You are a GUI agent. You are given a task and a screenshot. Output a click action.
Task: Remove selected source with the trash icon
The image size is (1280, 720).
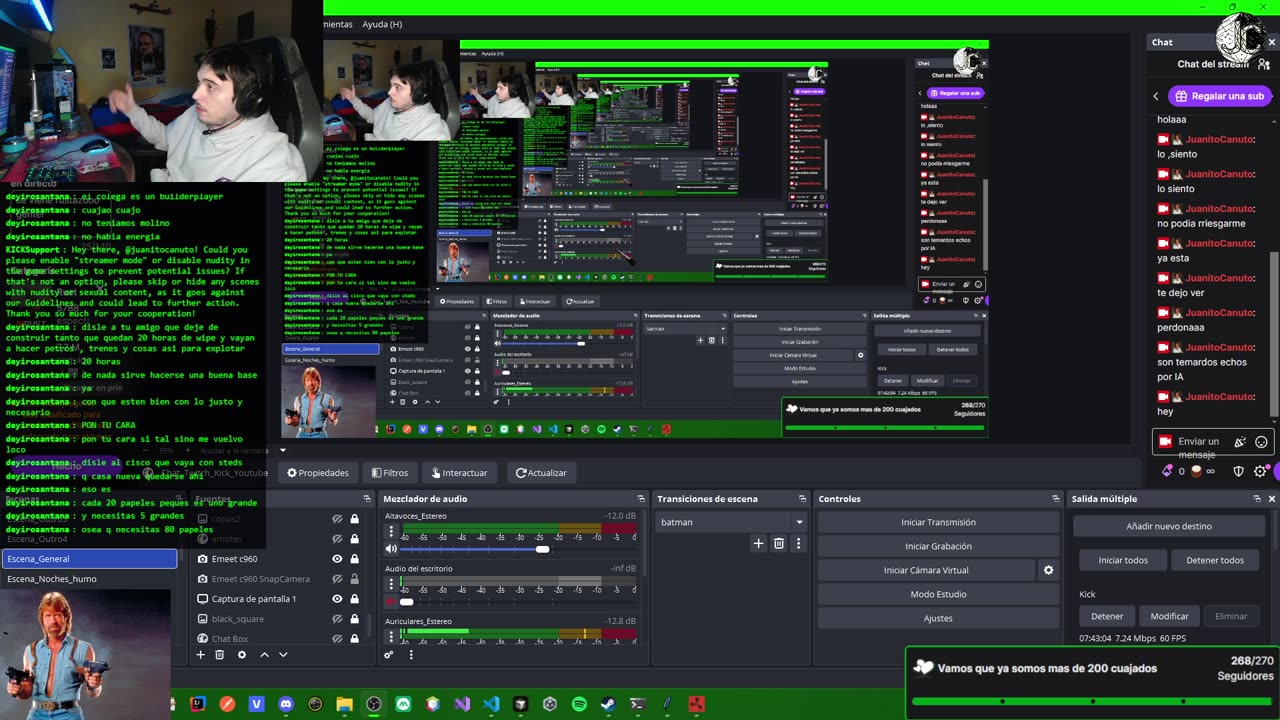click(220, 655)
